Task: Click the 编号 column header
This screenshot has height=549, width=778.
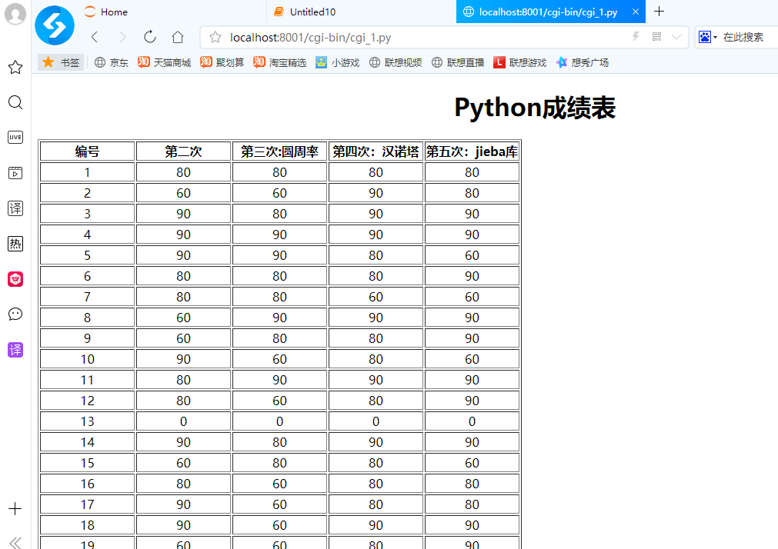Action: click(x=87, y=151)
